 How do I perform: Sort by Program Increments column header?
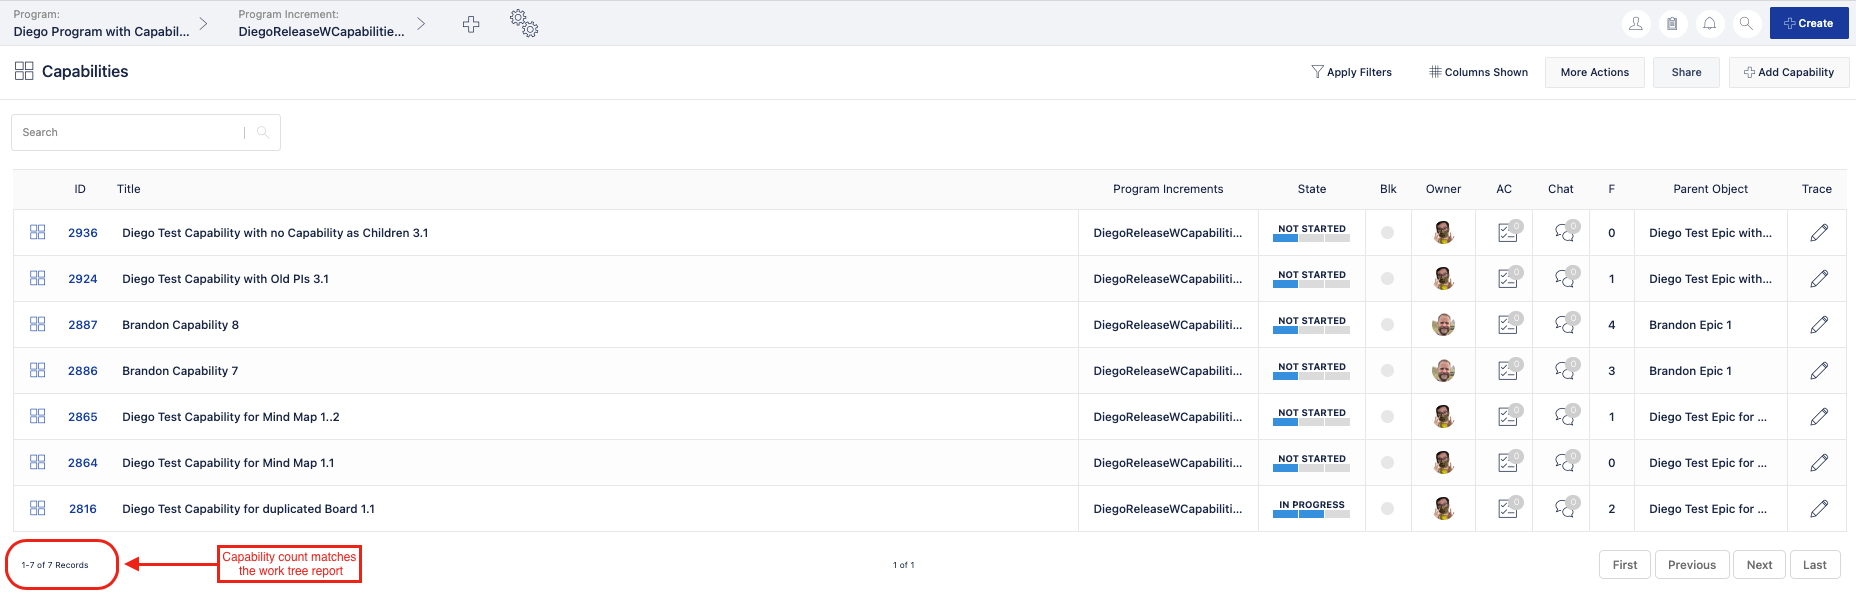coord(1168,189)
